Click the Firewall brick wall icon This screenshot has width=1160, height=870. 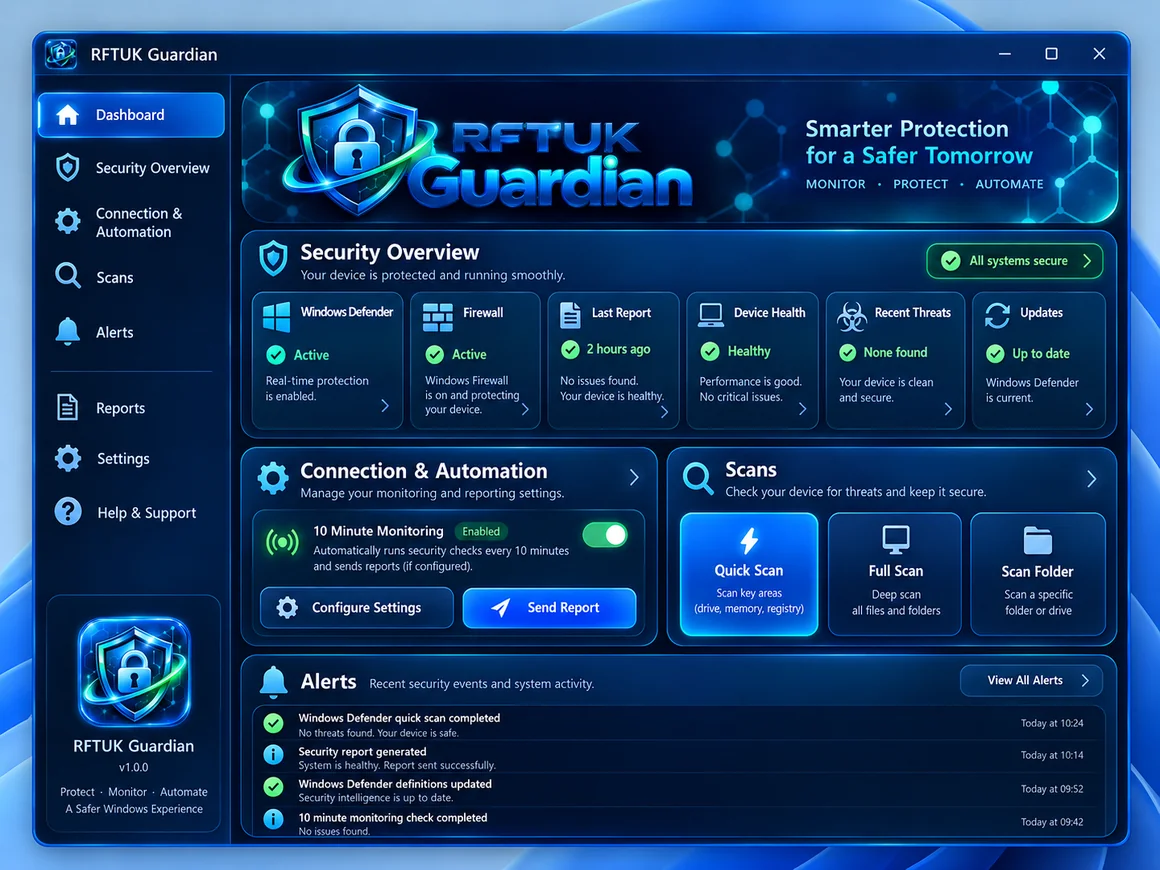click(438, 317)
